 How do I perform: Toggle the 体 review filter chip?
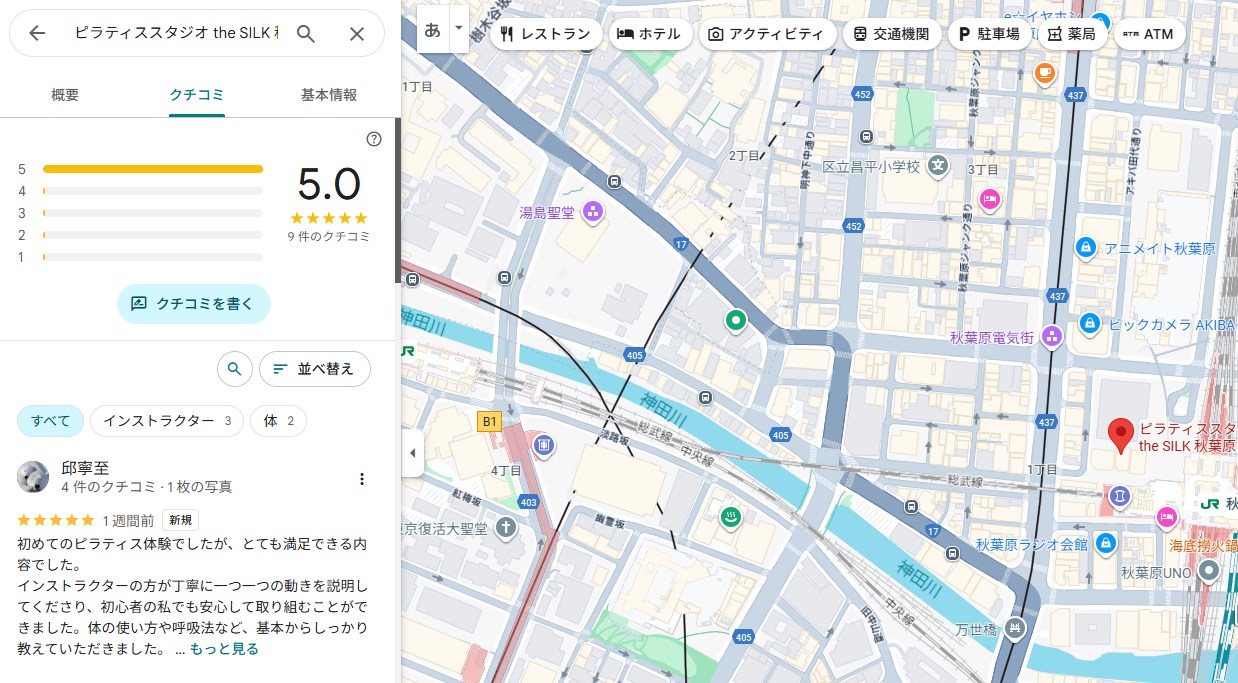(278, 421)
